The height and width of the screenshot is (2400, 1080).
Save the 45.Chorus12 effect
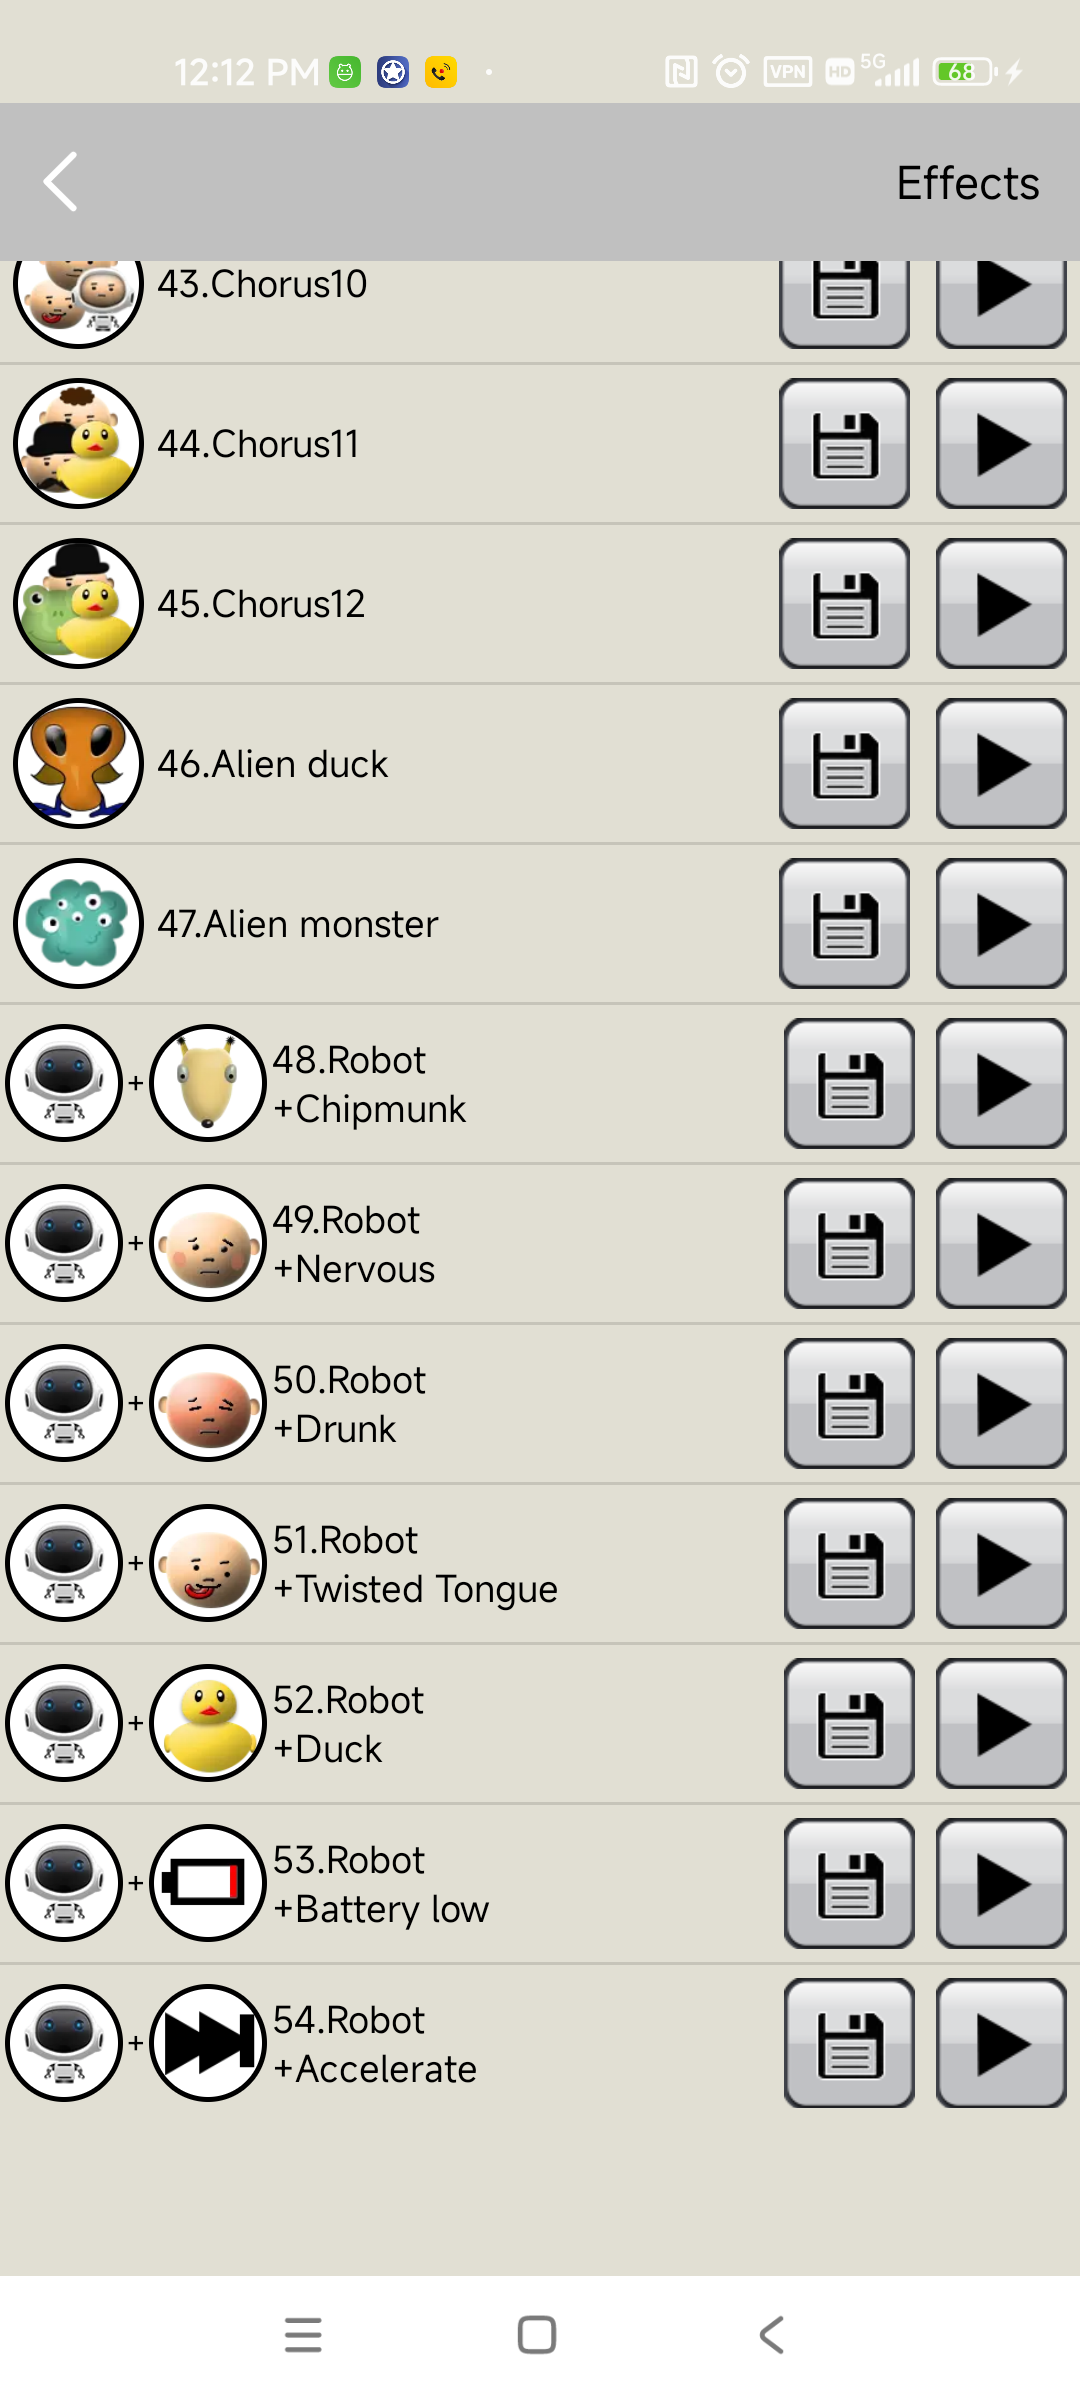(845, 604)
